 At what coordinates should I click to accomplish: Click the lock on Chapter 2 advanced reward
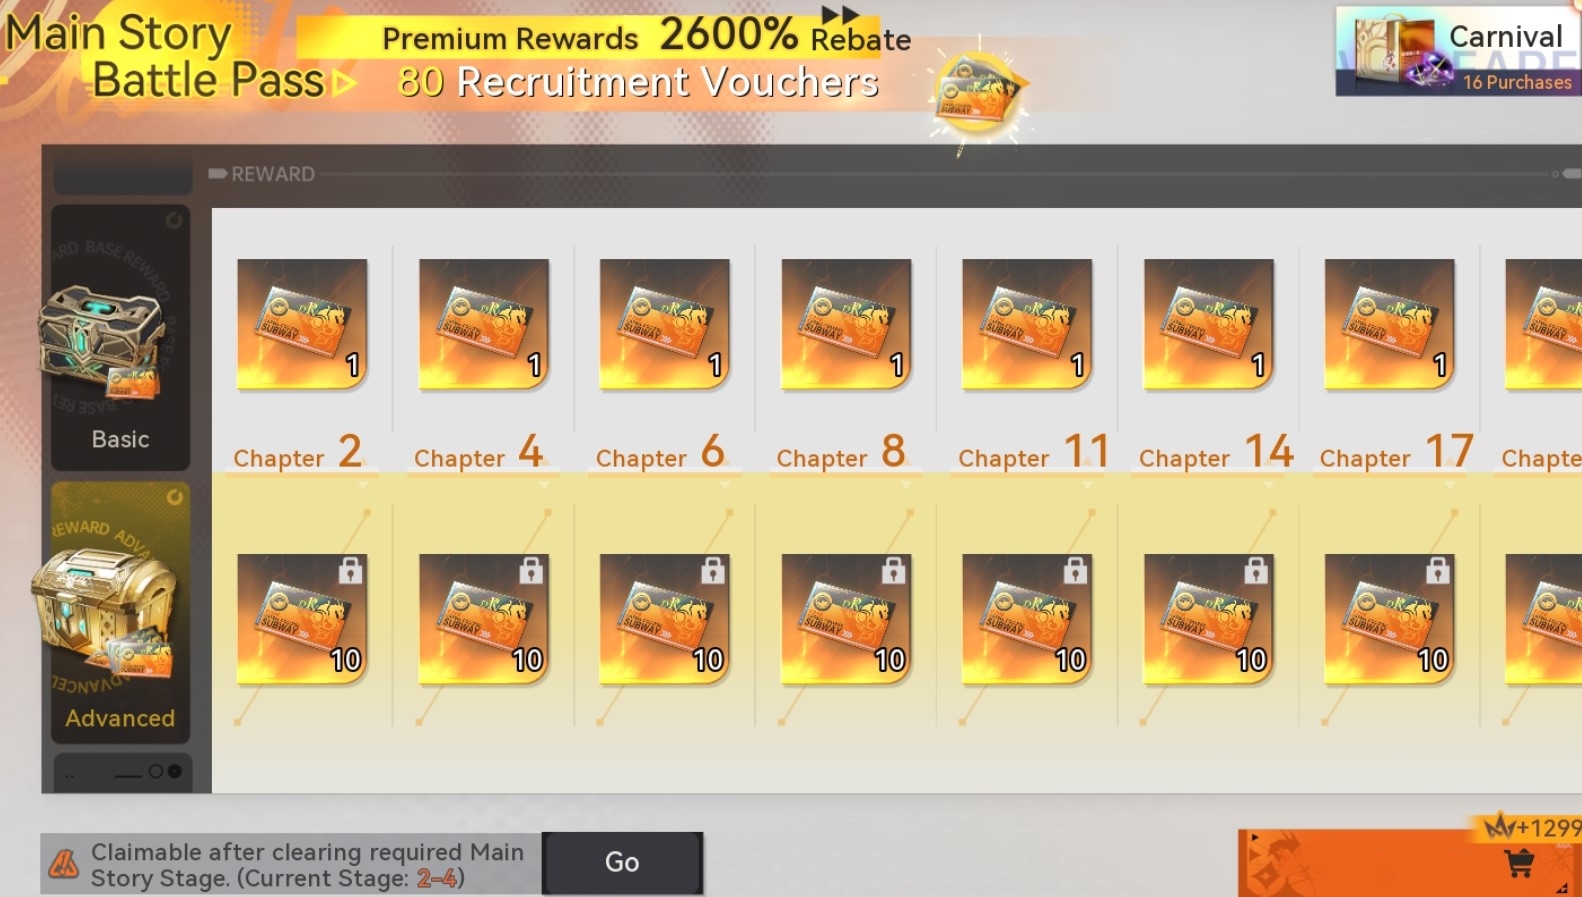click(350, 570)
